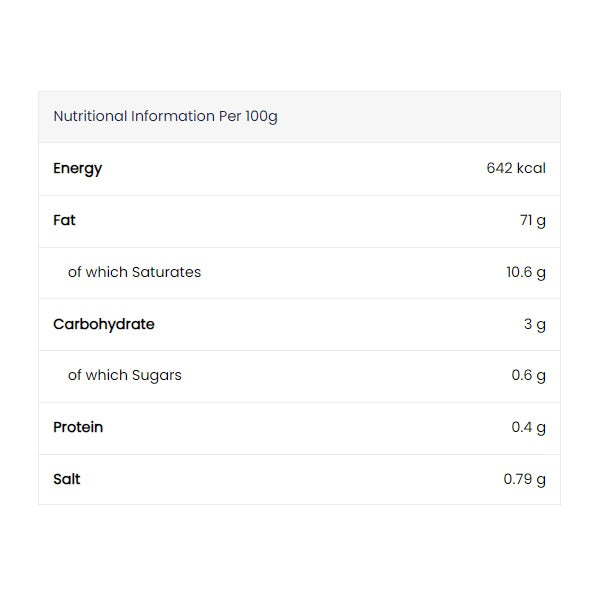Select the Protein row label
This screenshot has height=600, width=600.
(x=78, y=427)
